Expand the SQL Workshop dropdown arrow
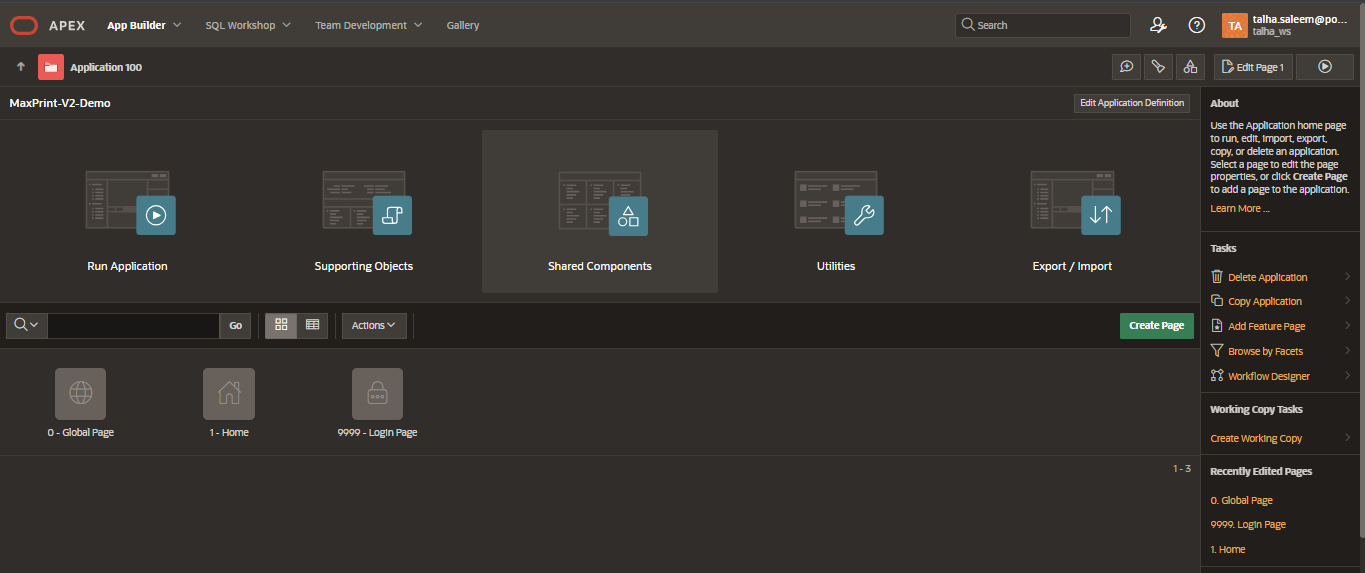1365x573 pixels. [x=286, y=25]
